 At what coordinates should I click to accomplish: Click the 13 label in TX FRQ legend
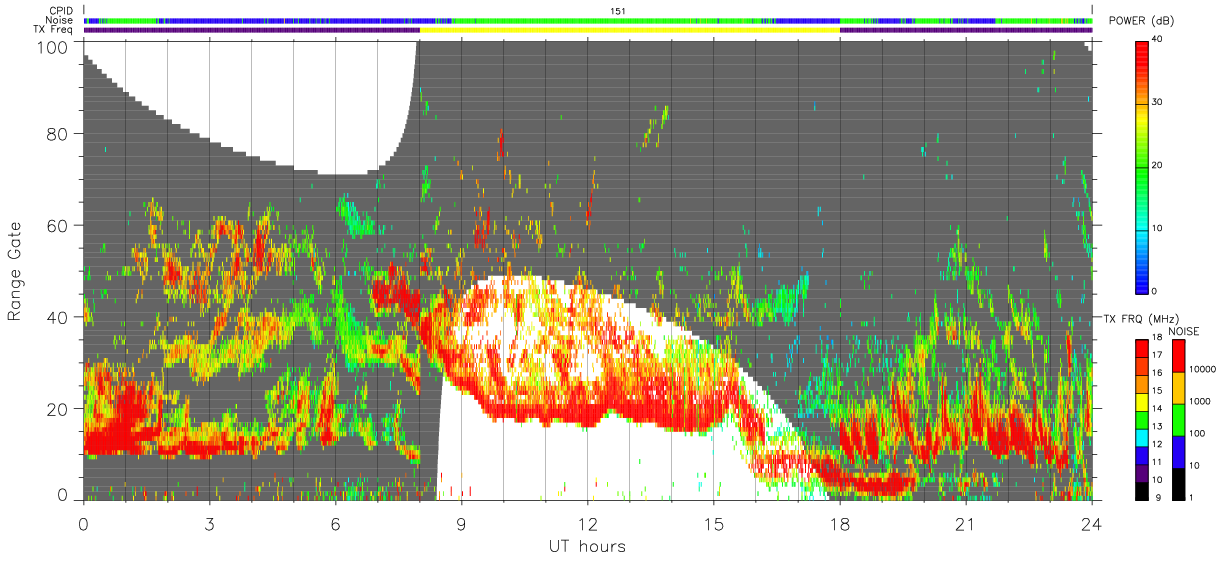1158,428
